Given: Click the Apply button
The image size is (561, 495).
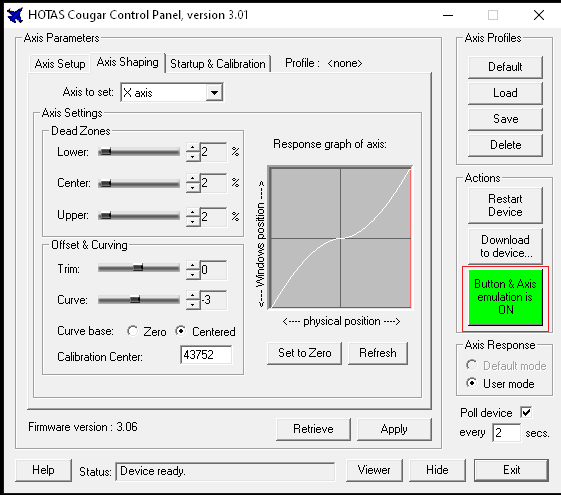Looking at the screenshot, I should coord(394,429).
